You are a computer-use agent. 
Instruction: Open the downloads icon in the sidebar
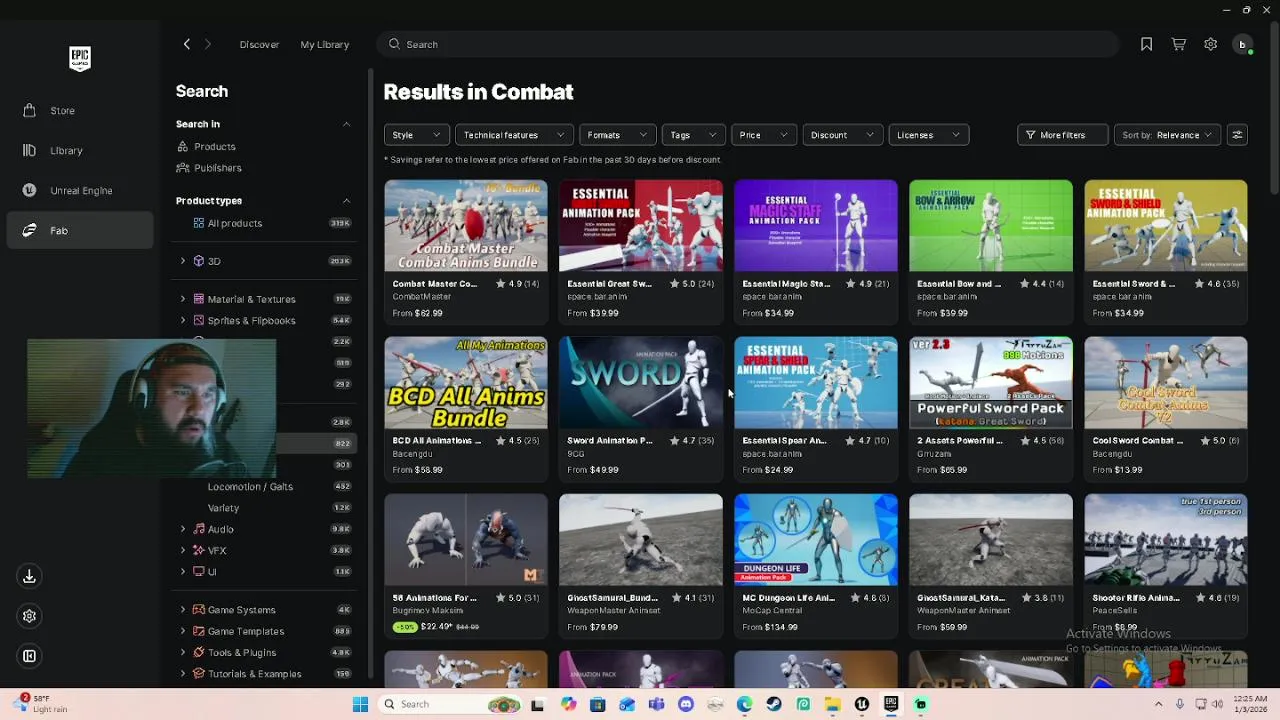(29, 577)
